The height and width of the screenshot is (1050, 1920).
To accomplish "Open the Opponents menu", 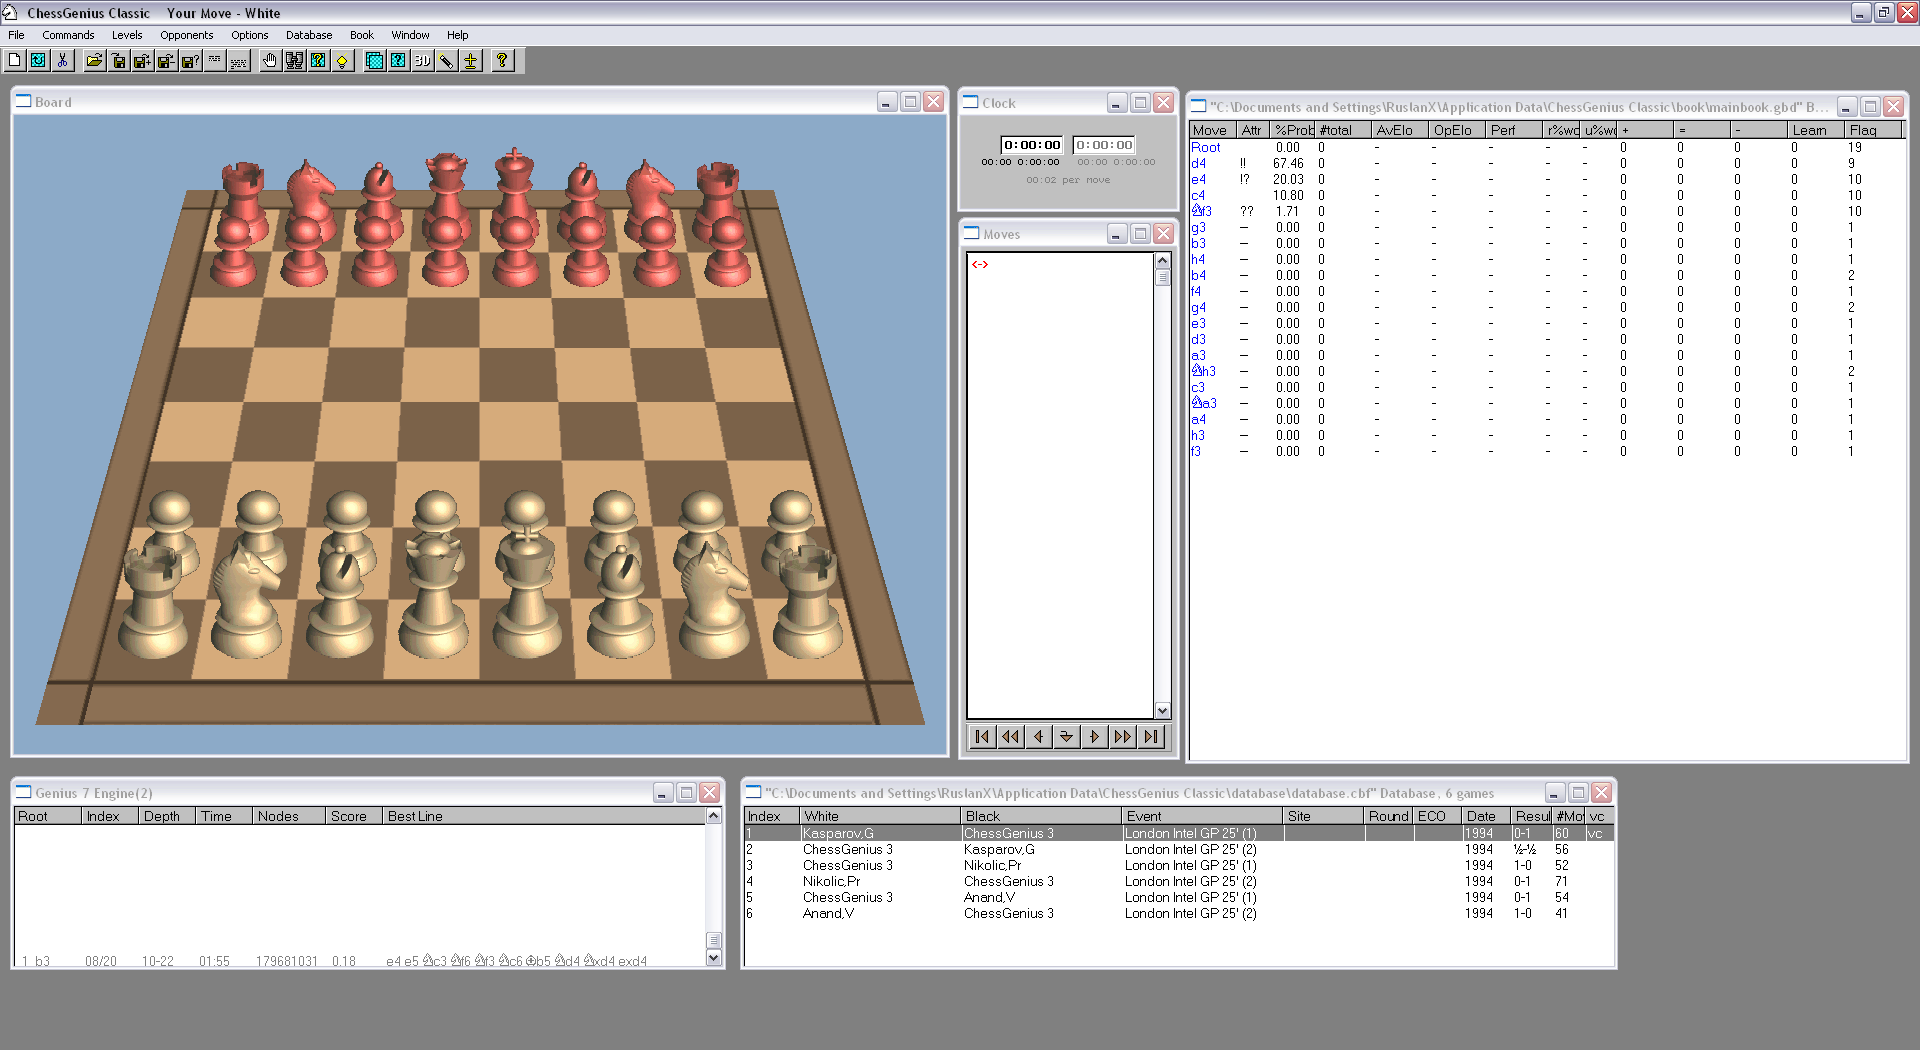I will (186, 35).
